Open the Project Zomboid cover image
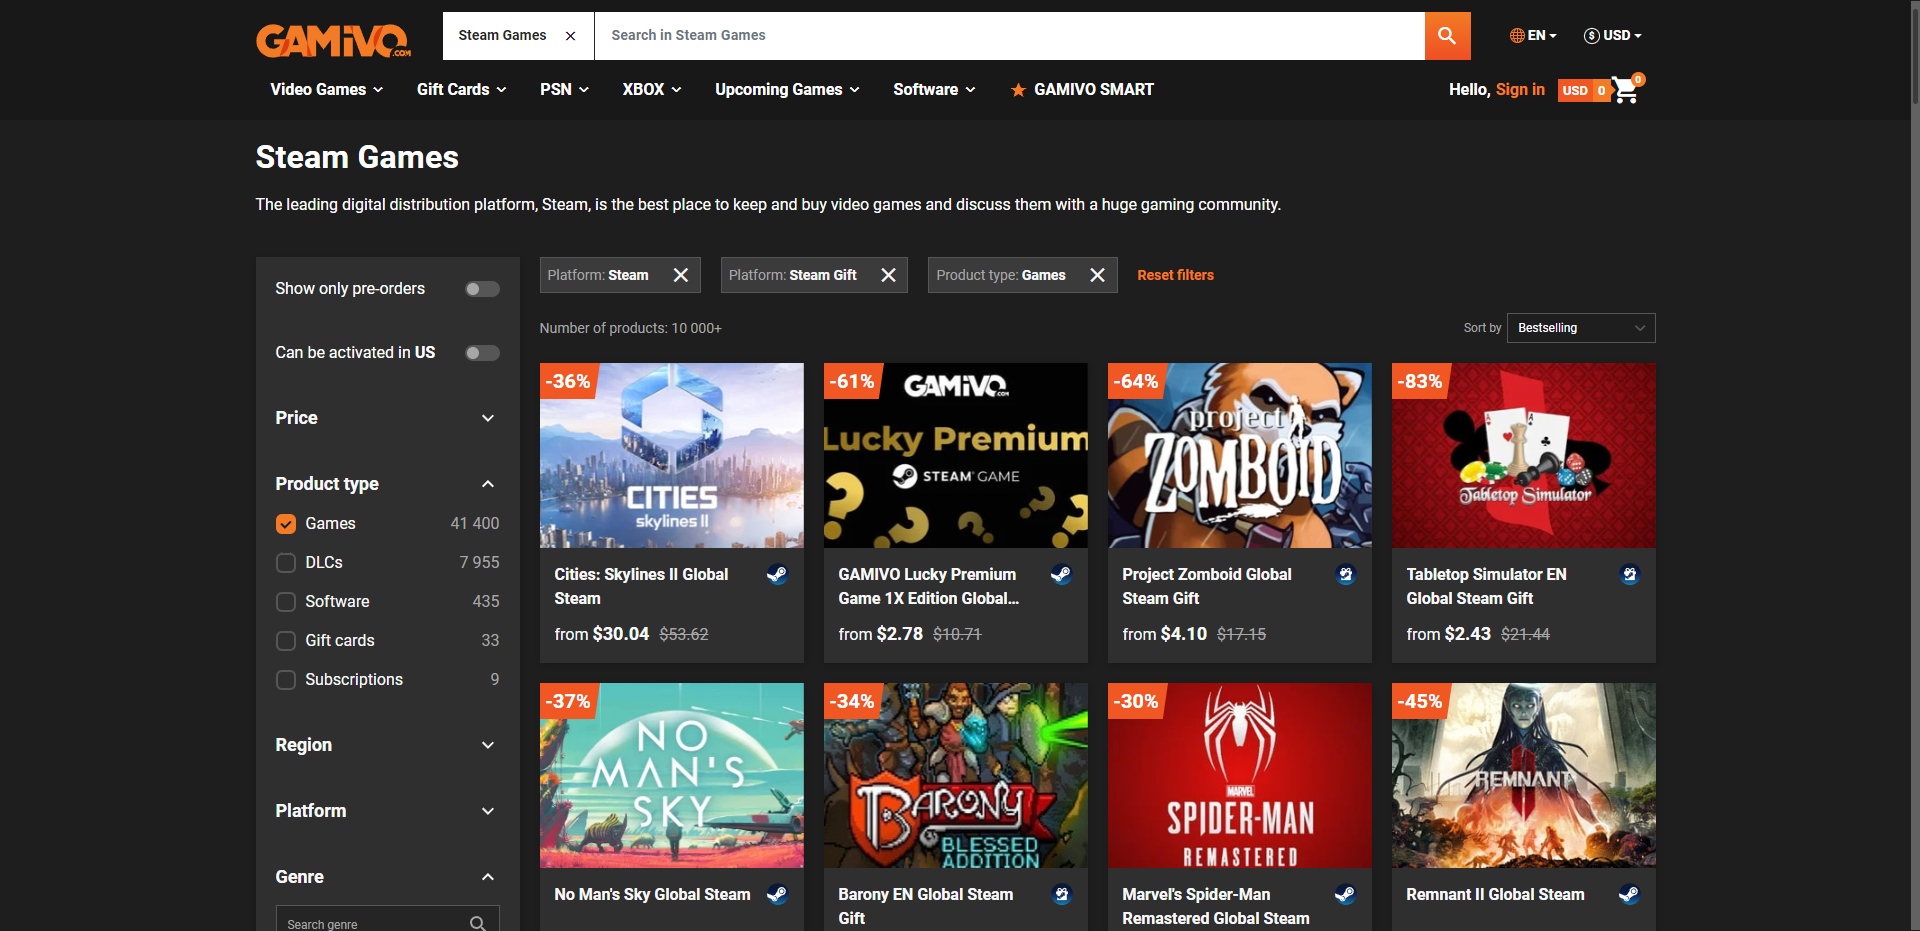 [x=1240, y=455]
